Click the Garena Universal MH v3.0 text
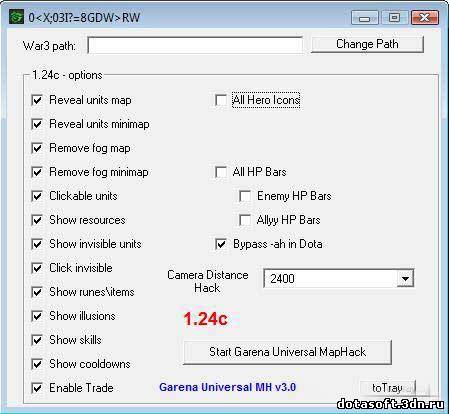 [x=227, y=387]
